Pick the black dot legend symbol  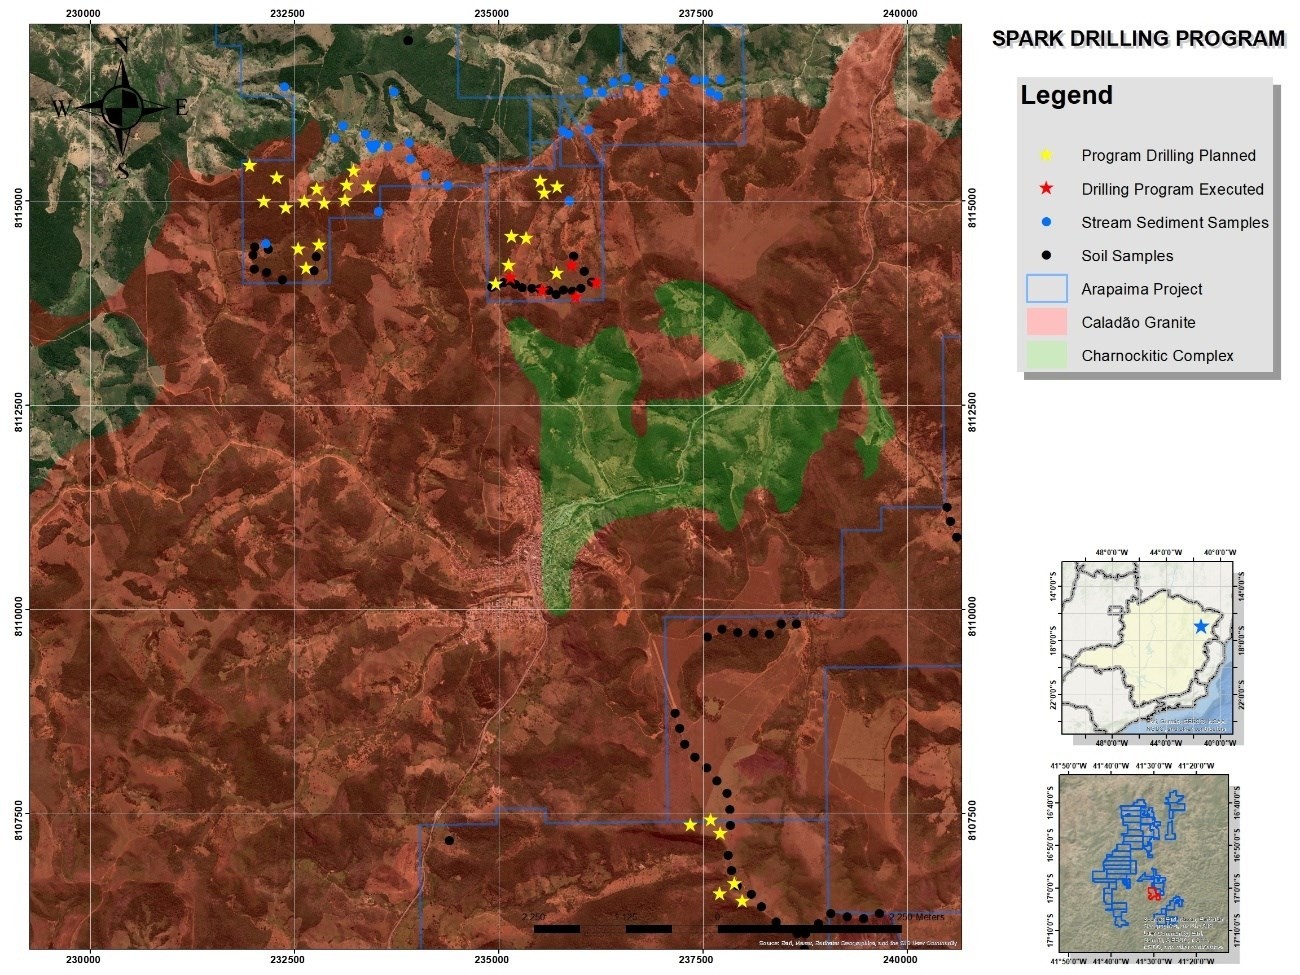(1046, 255)
